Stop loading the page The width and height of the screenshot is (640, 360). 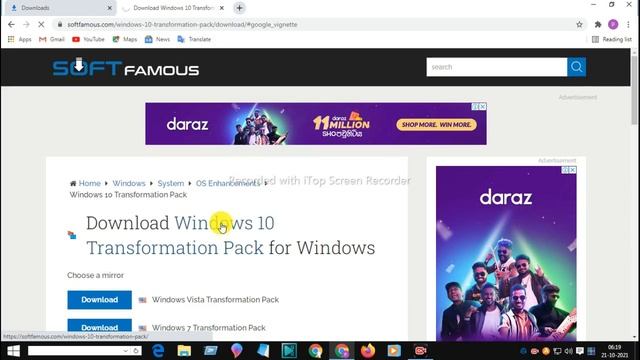click(41, 24)
